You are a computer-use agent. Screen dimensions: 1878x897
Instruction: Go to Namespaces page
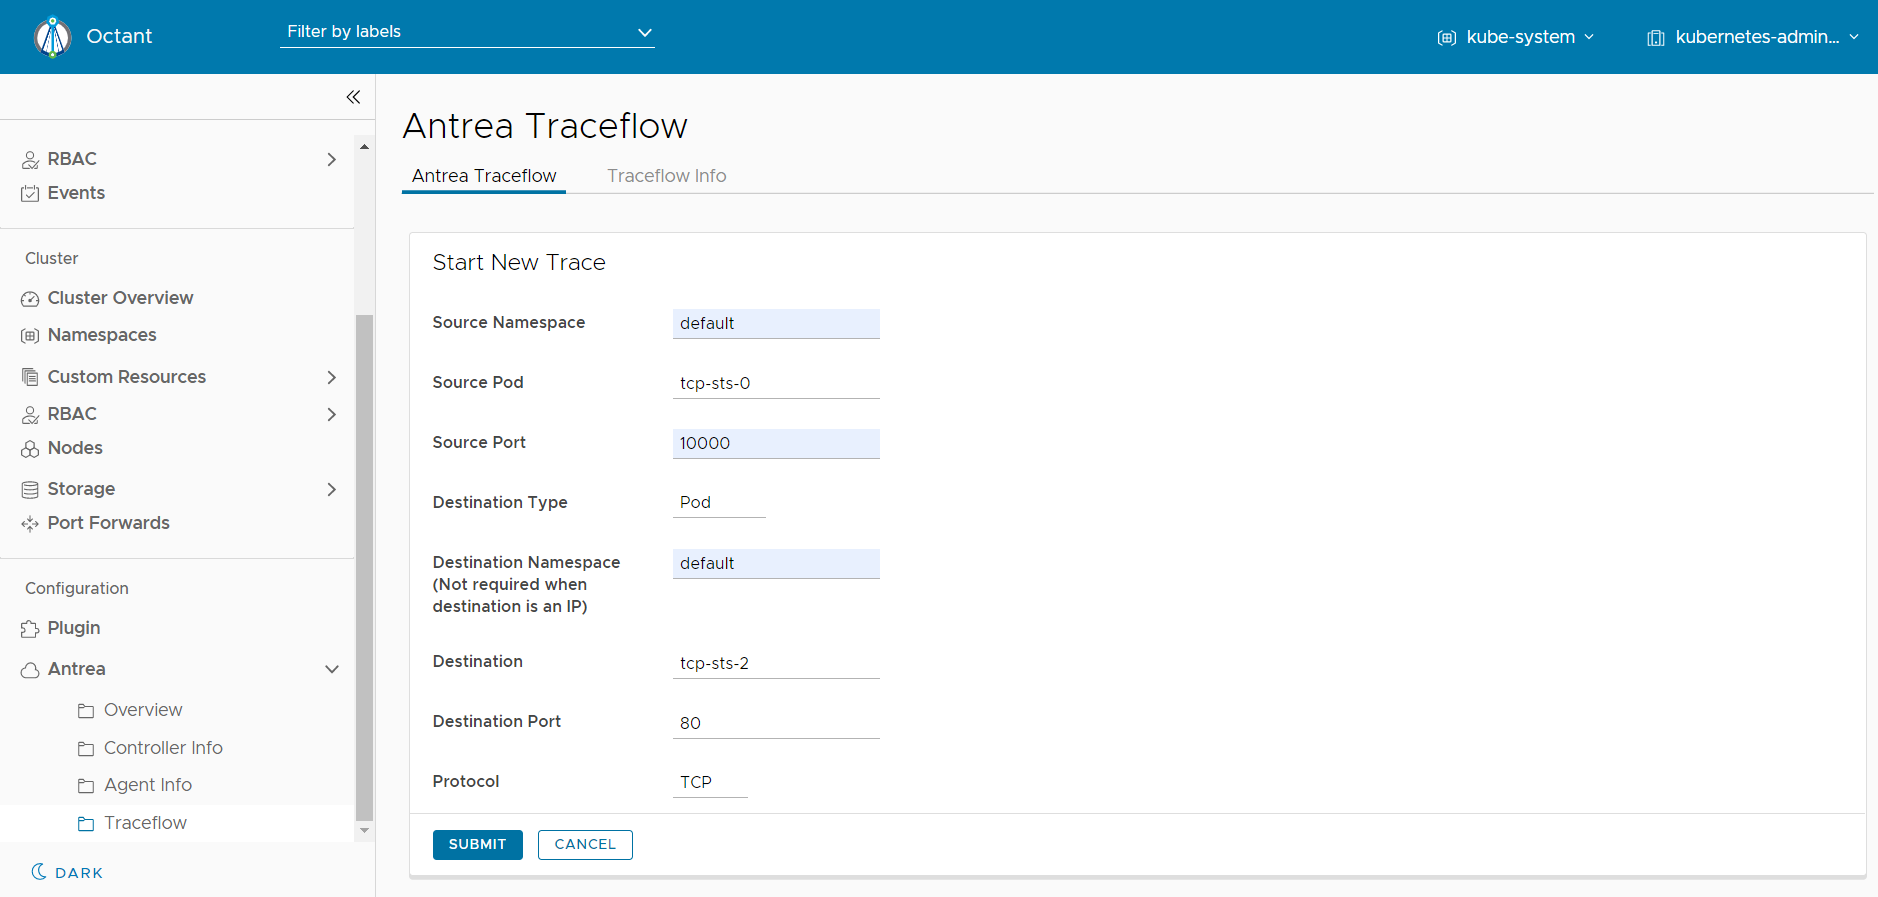tap(102, 335)
